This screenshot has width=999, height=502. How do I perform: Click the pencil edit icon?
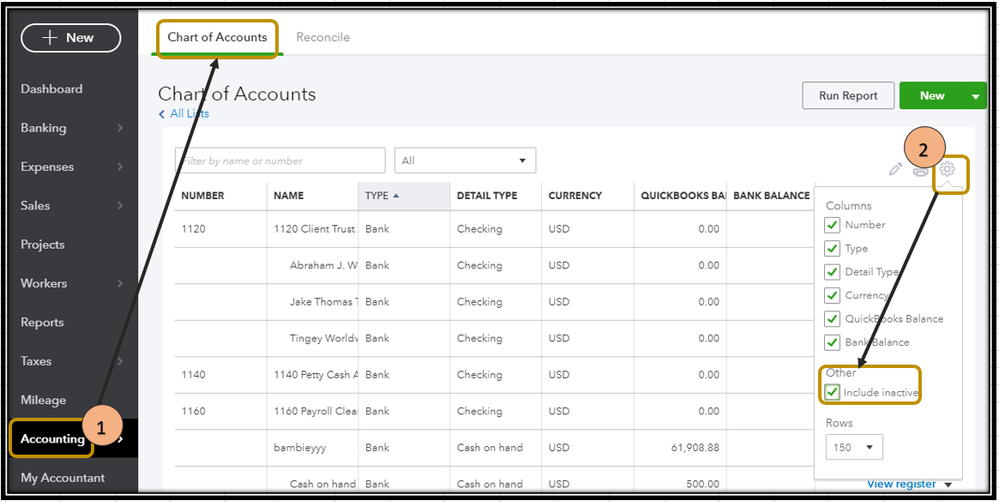[x=895, y=169]
